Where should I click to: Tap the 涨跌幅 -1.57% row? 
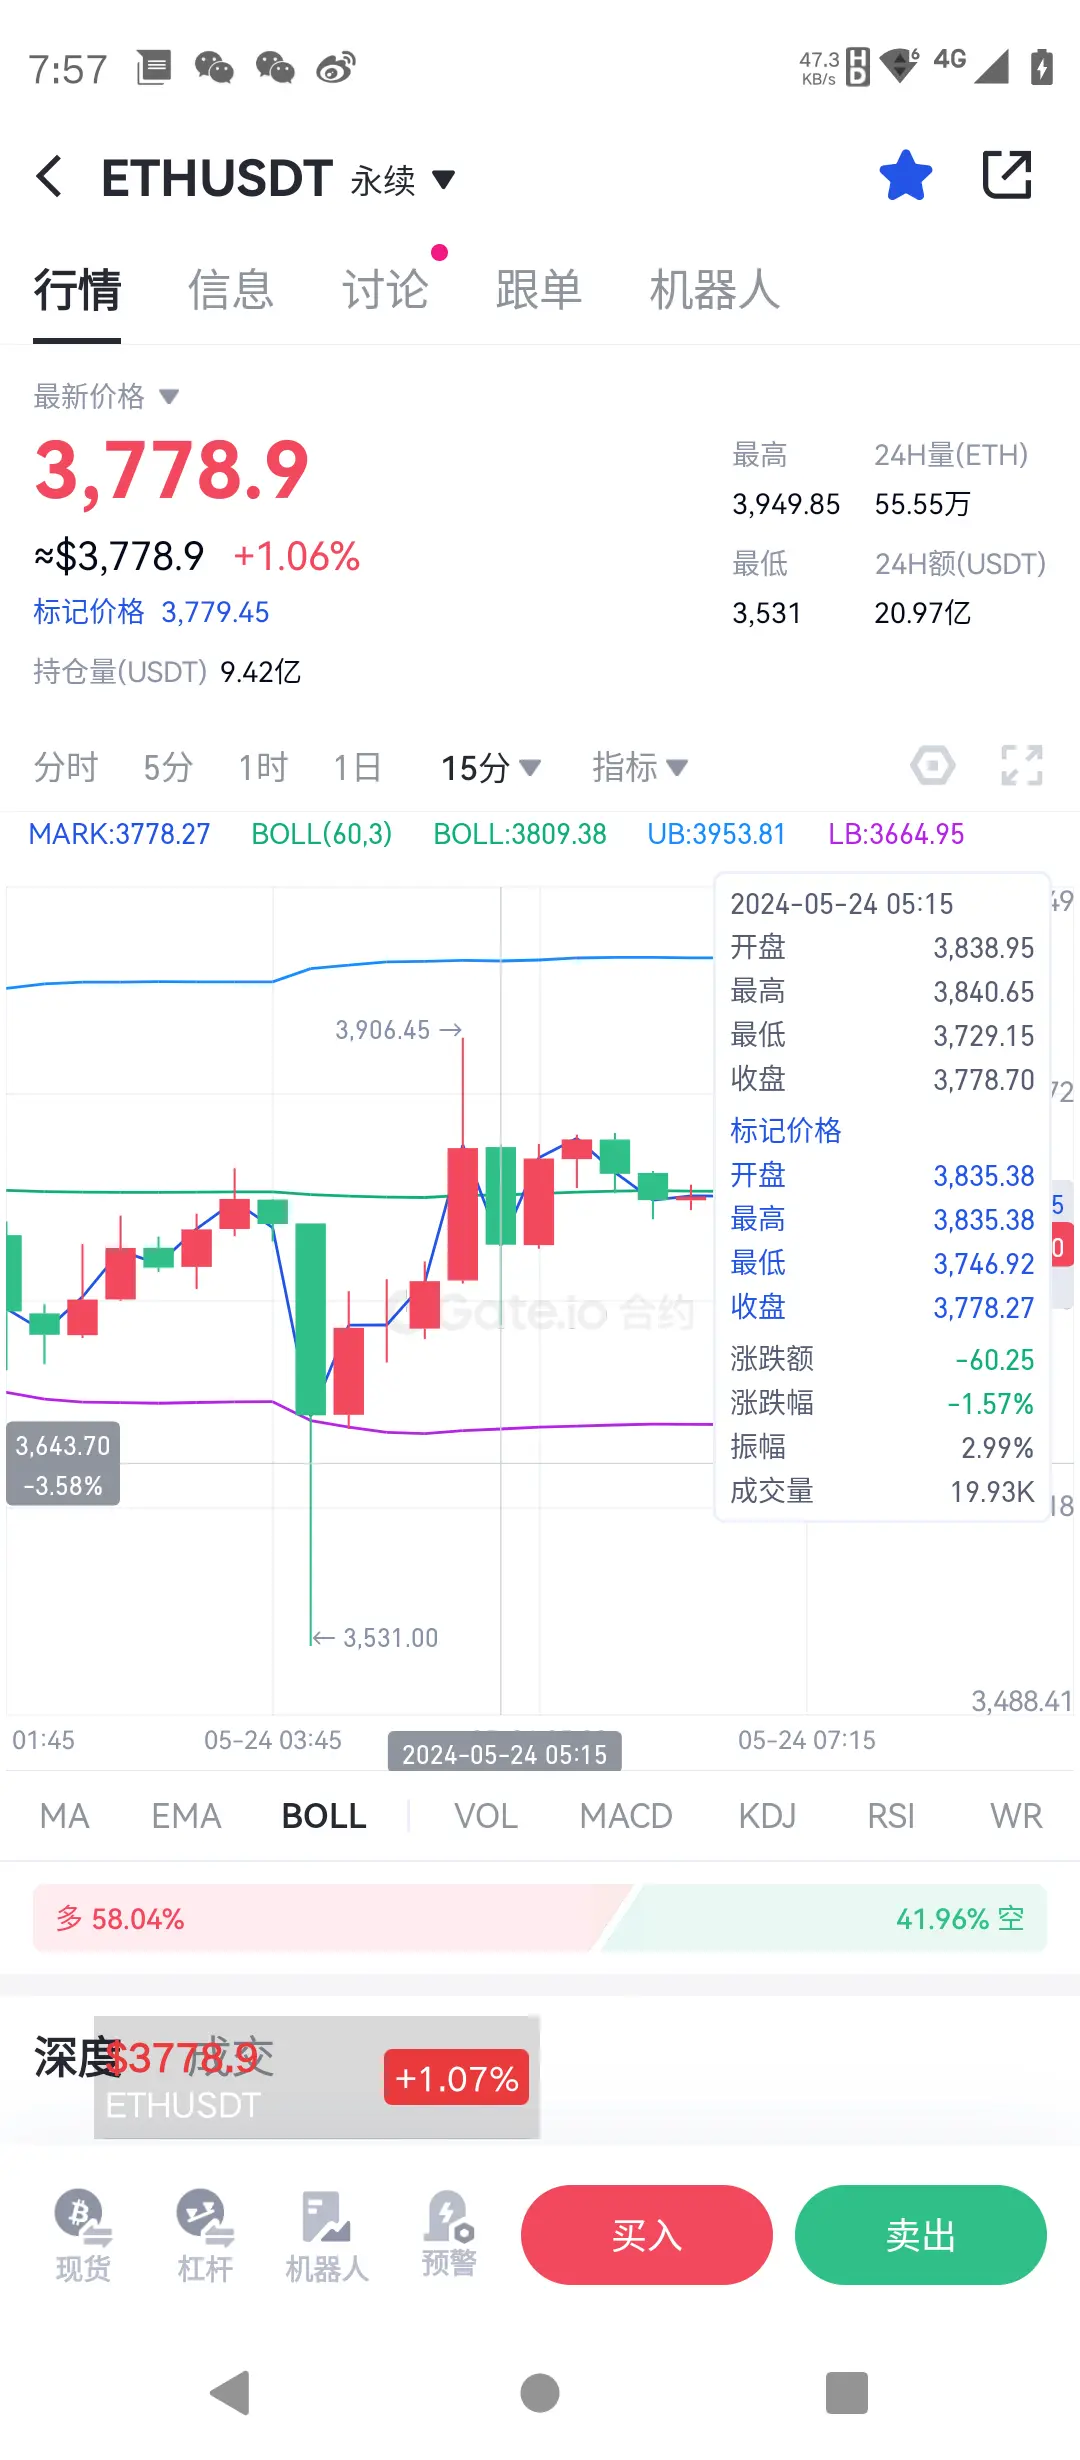(x=882, y=1404)
